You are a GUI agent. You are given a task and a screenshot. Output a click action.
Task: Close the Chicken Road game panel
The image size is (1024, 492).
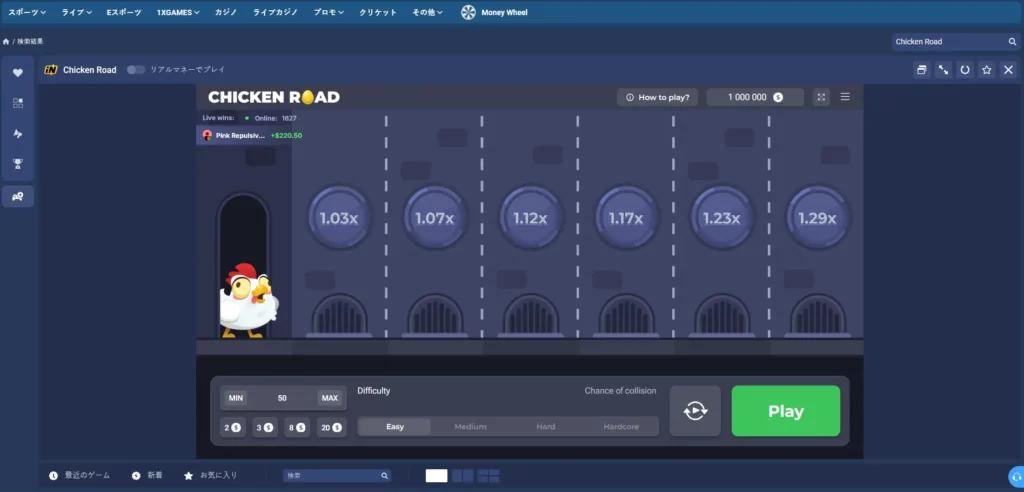[1008, 70]
